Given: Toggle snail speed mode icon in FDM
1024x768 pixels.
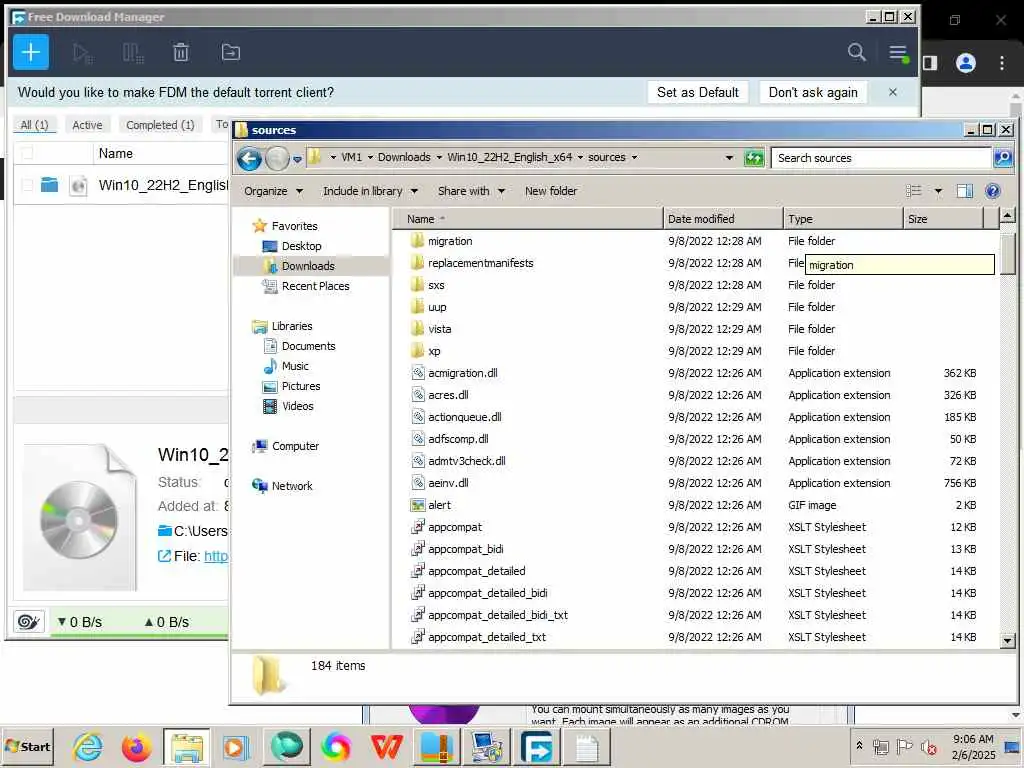Looking at the screenshot, I should pos(29,621).
